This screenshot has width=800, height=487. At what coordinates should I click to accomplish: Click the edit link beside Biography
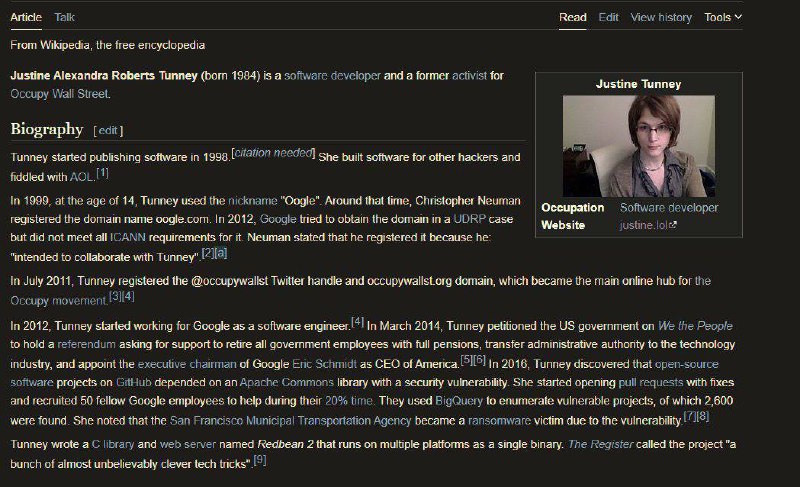pyautogui.click(x=107, y=130)
